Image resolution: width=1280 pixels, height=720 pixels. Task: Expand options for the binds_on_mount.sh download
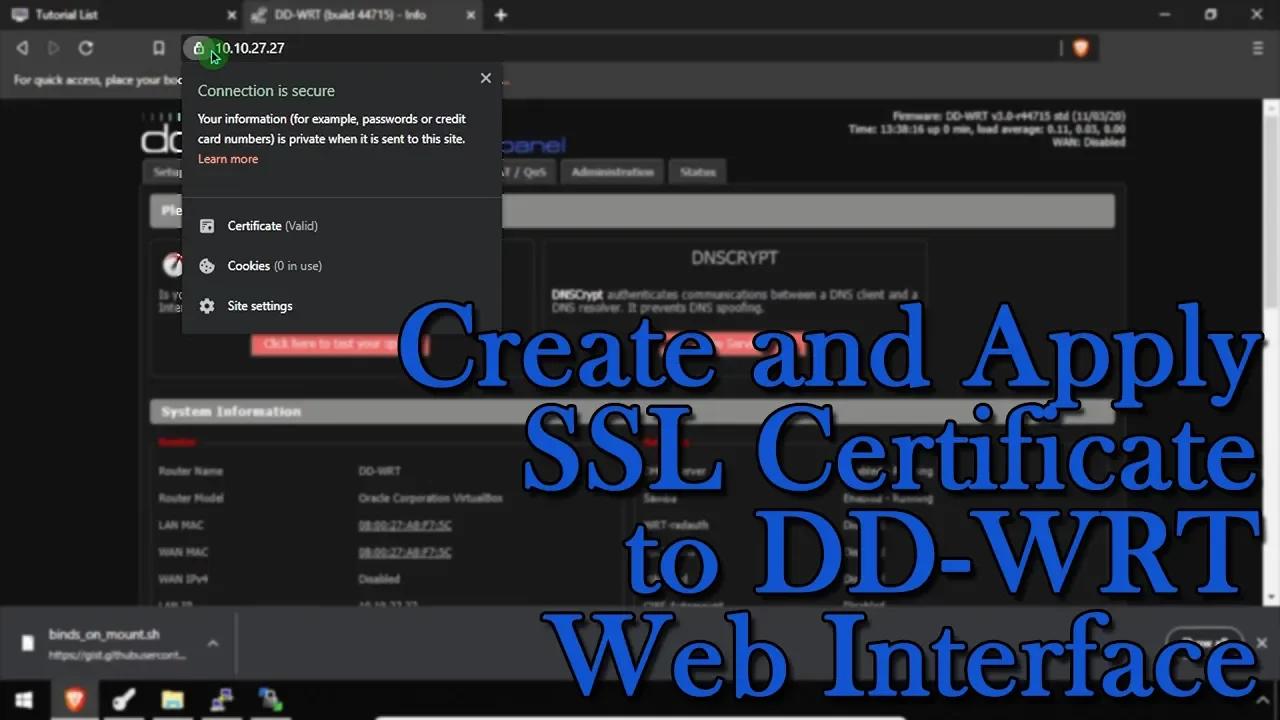point(212,645)
